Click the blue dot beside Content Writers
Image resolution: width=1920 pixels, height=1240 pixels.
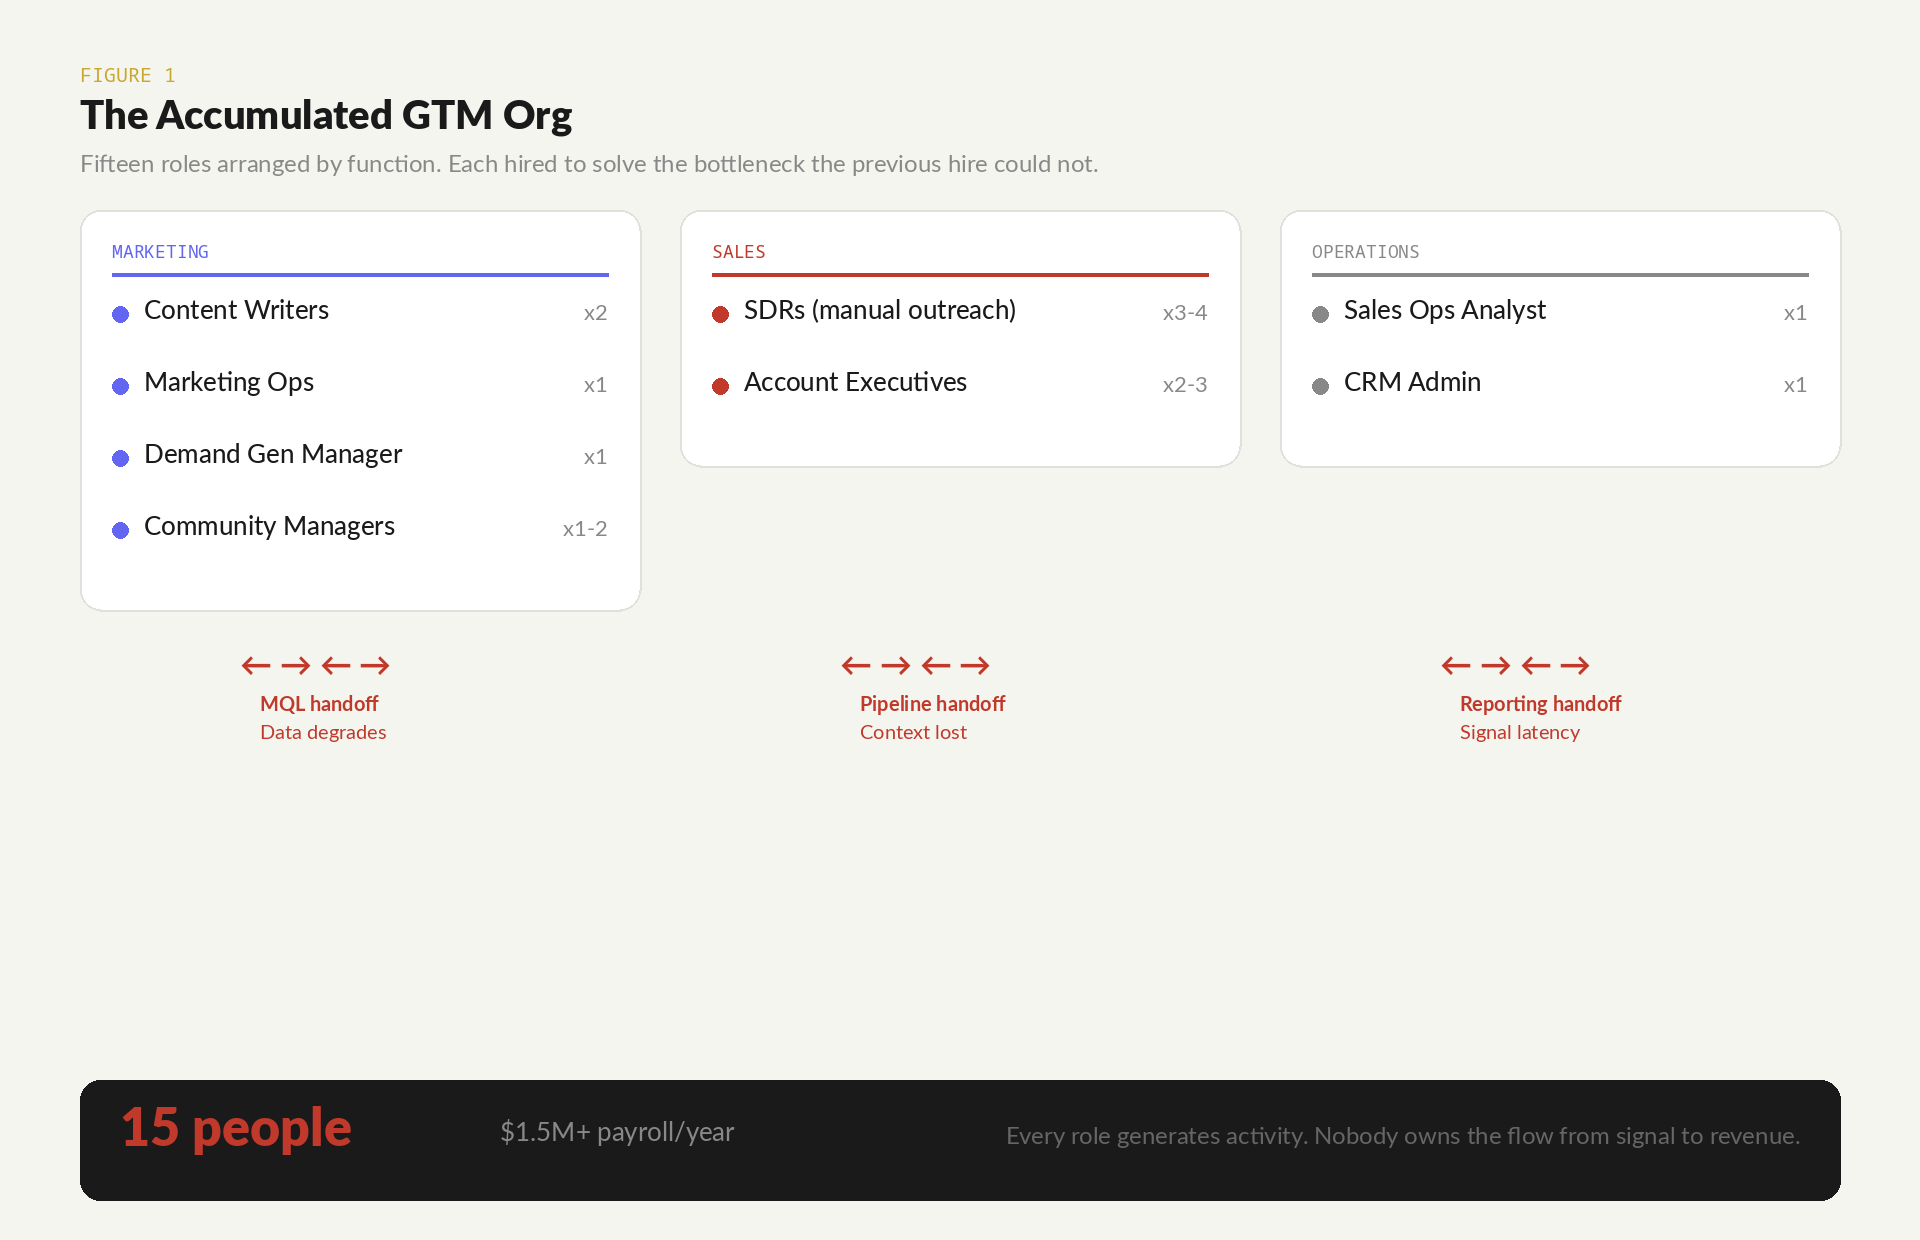coord(120,314)
